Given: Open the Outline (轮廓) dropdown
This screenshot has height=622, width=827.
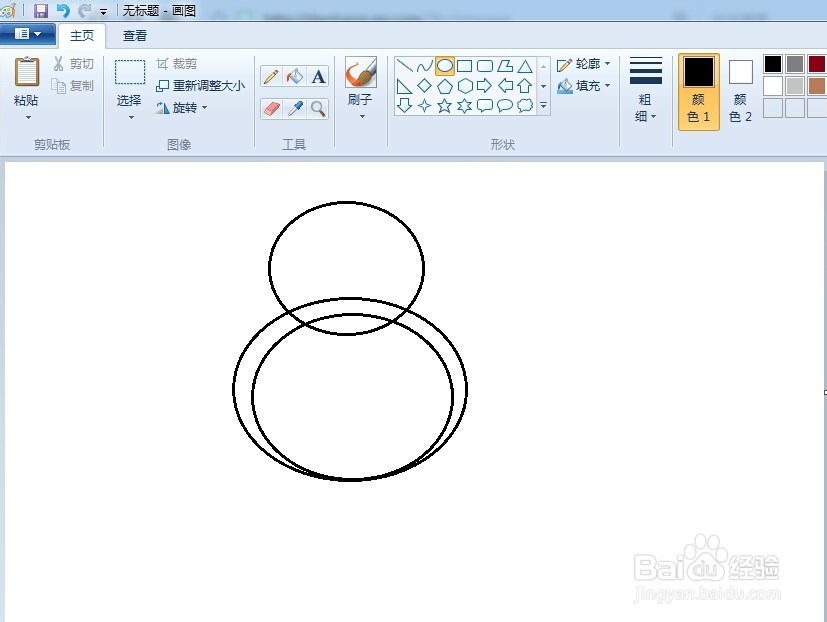Looking at the screenshot, I should pos(584,64).
